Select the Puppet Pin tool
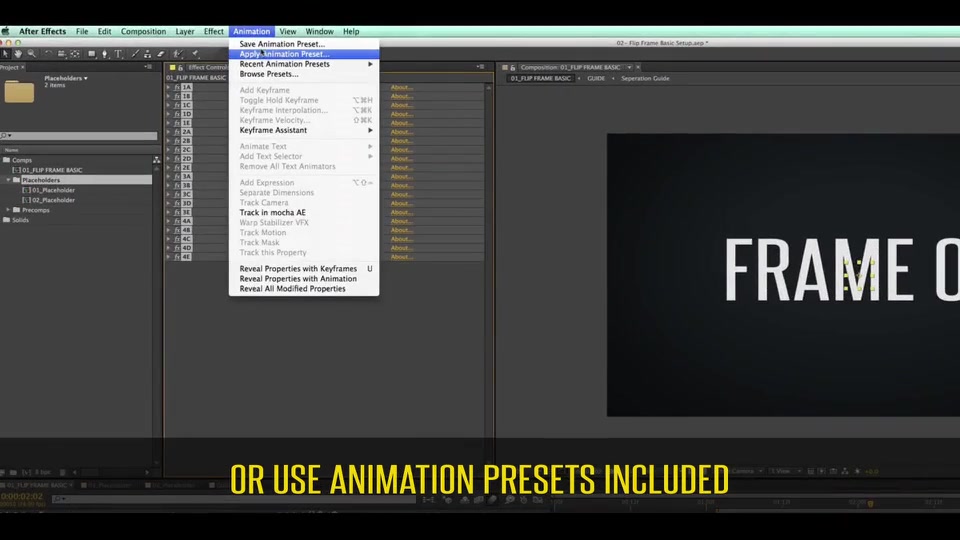Viewport: 960px width, 540px height. pyautogui.click(x=195, y=54)
